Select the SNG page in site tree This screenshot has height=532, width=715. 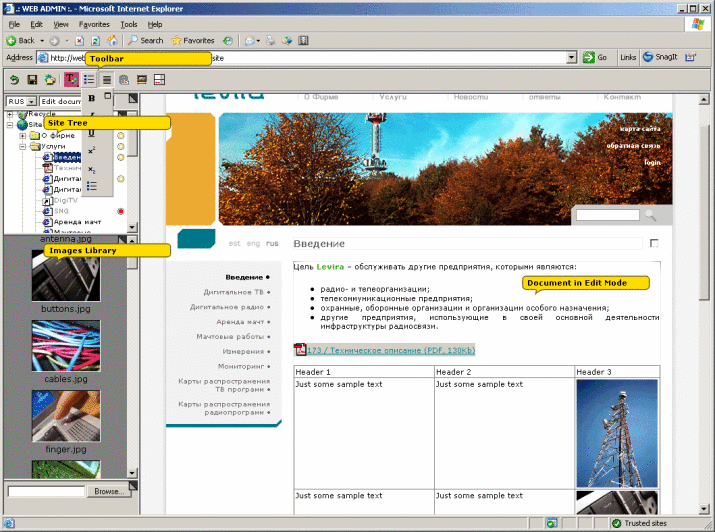[61, 211]
